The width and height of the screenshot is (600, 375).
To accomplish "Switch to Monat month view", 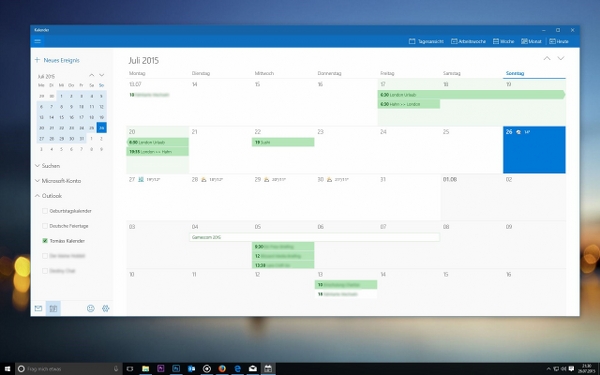I will pos(531,41).
